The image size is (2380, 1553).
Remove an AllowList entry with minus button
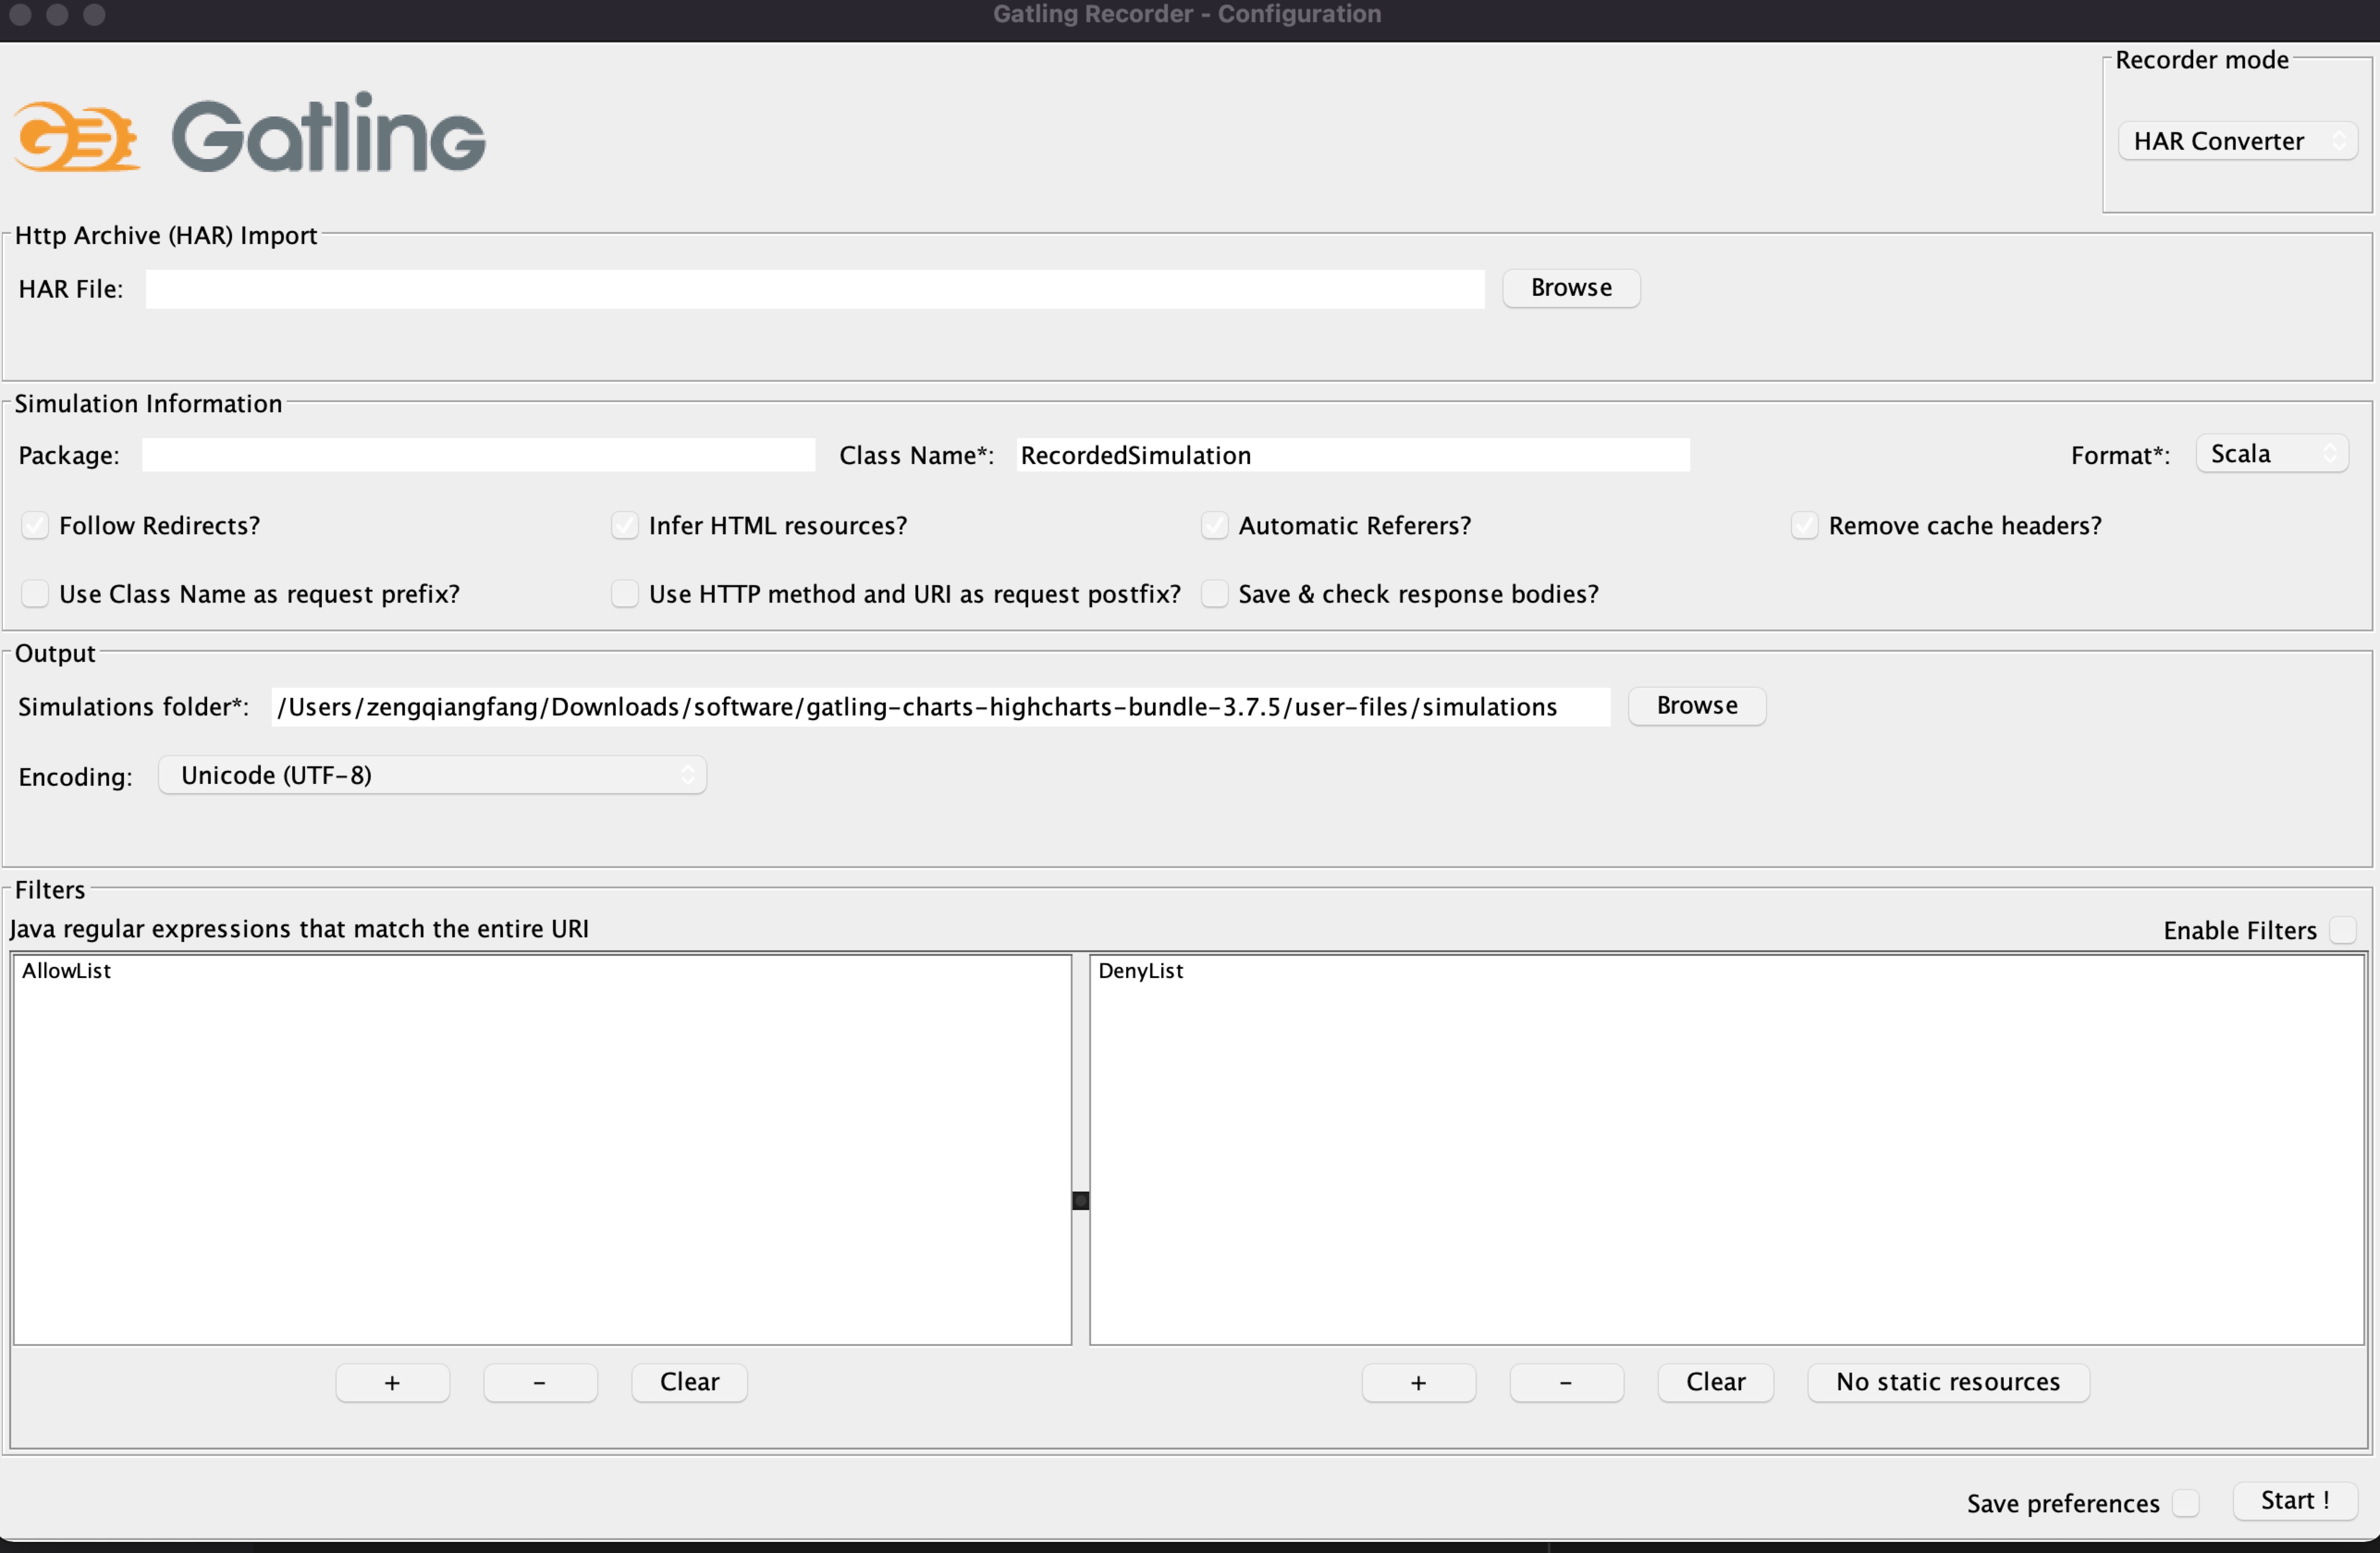(x=540, y=1383)
